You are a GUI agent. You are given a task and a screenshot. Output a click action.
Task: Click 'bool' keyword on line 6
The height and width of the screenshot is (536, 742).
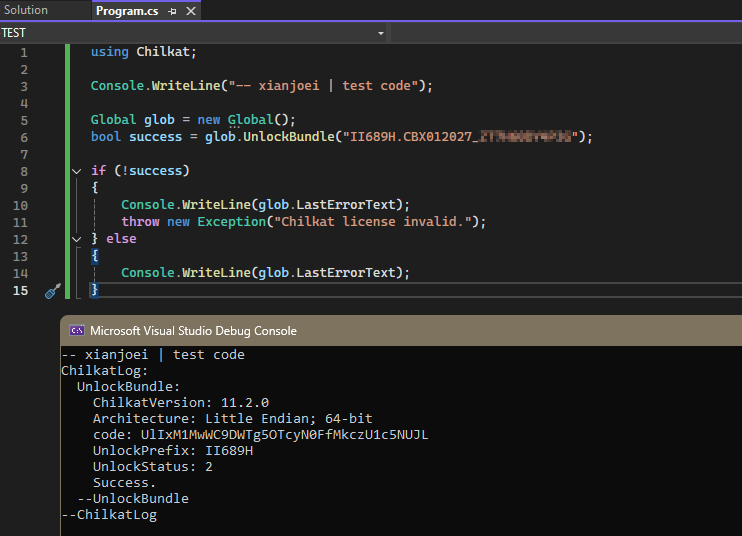[x=106, y=137]
